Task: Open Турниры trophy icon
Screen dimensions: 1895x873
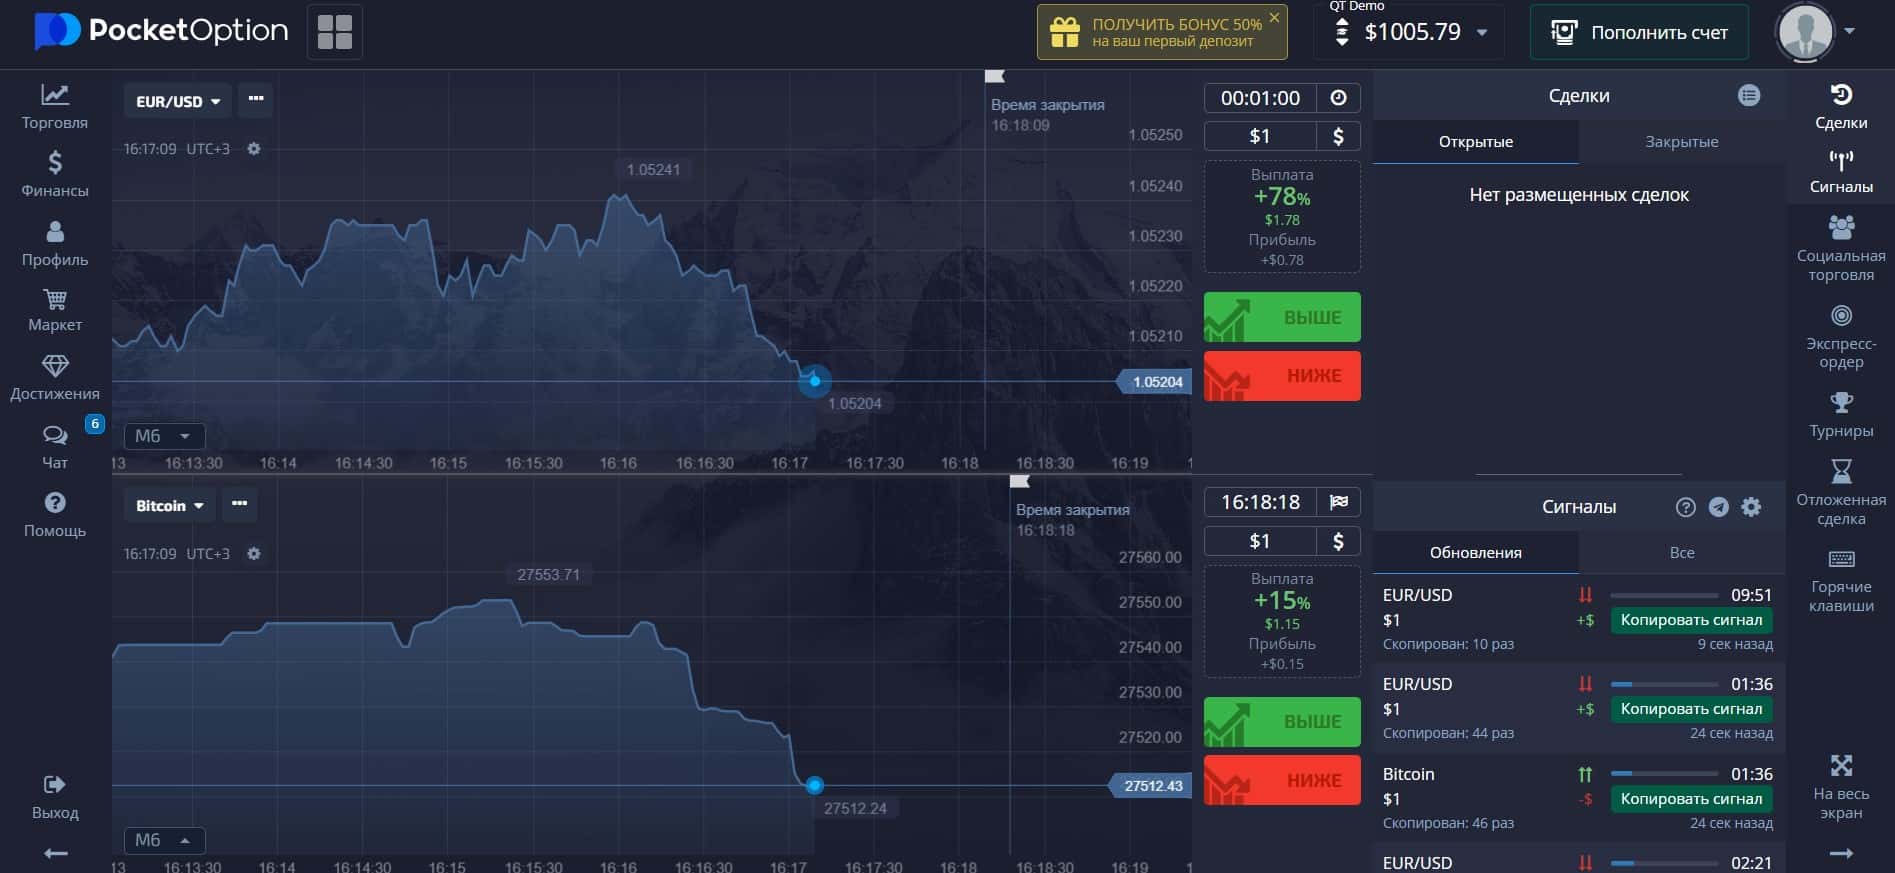Action: (x=1841, y=415)
